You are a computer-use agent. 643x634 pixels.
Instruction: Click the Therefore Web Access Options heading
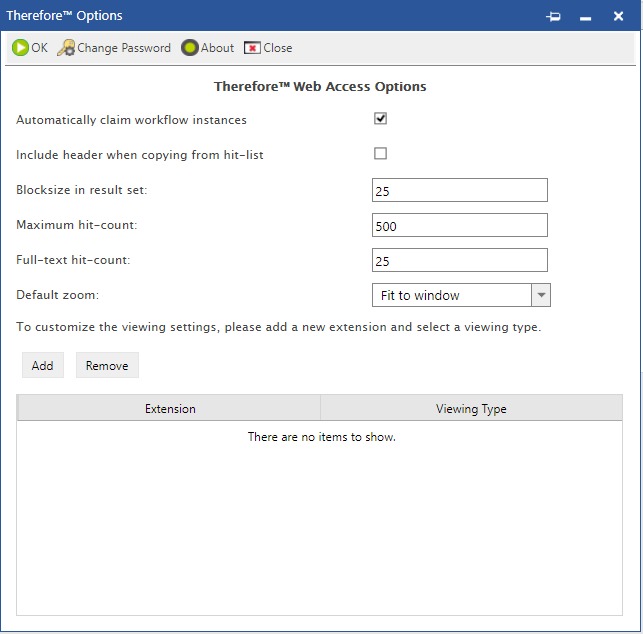[x=320, y=87]
